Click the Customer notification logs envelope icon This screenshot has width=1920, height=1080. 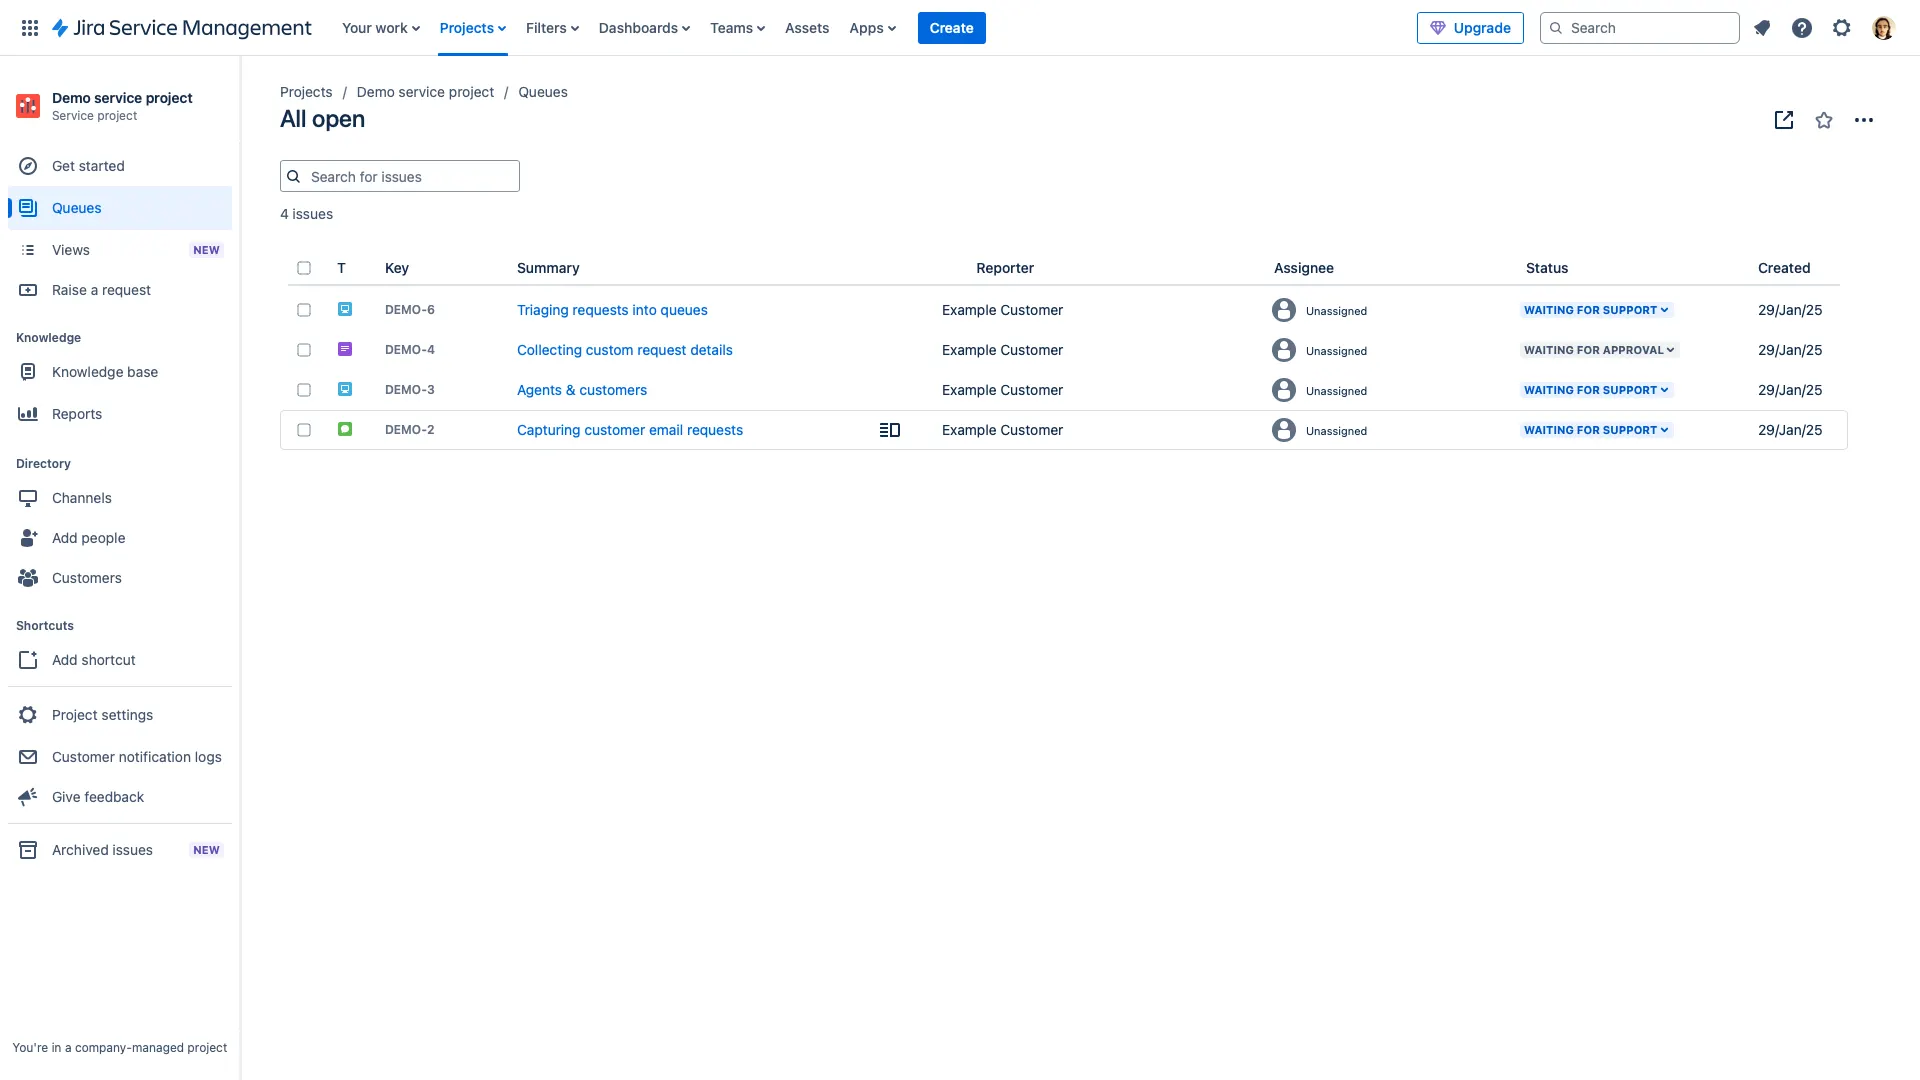[28, 757]
